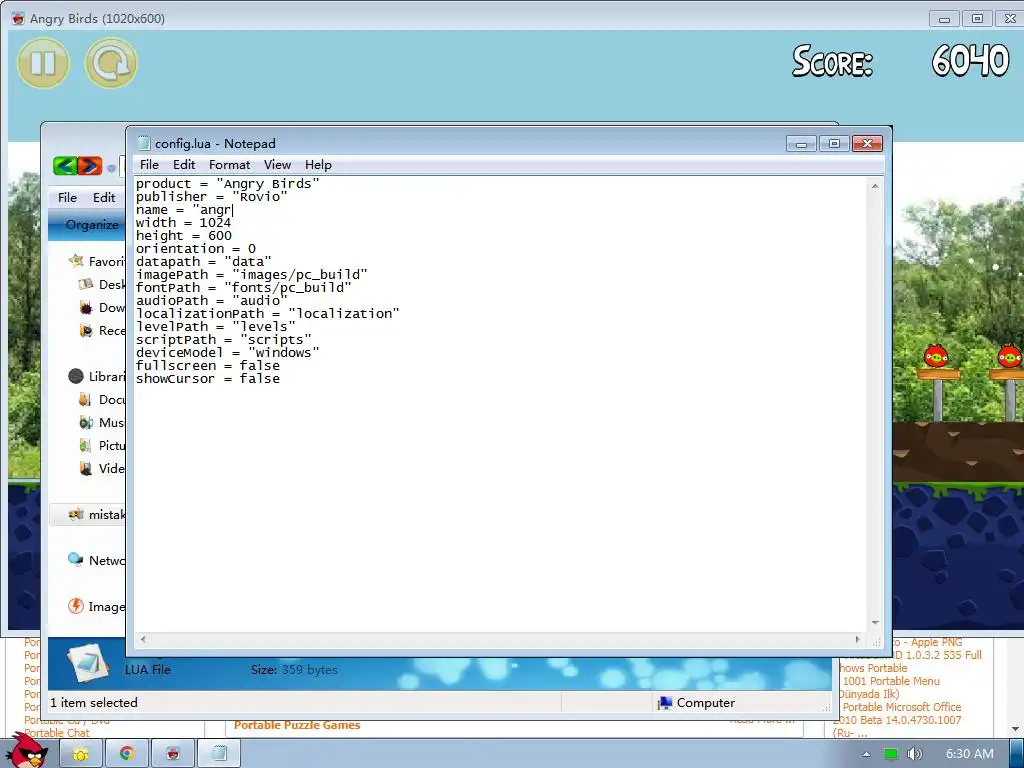This screenshot has height=768, width=1024.
Task: Open Explorer's Organize menu
Action: point(91,225)
